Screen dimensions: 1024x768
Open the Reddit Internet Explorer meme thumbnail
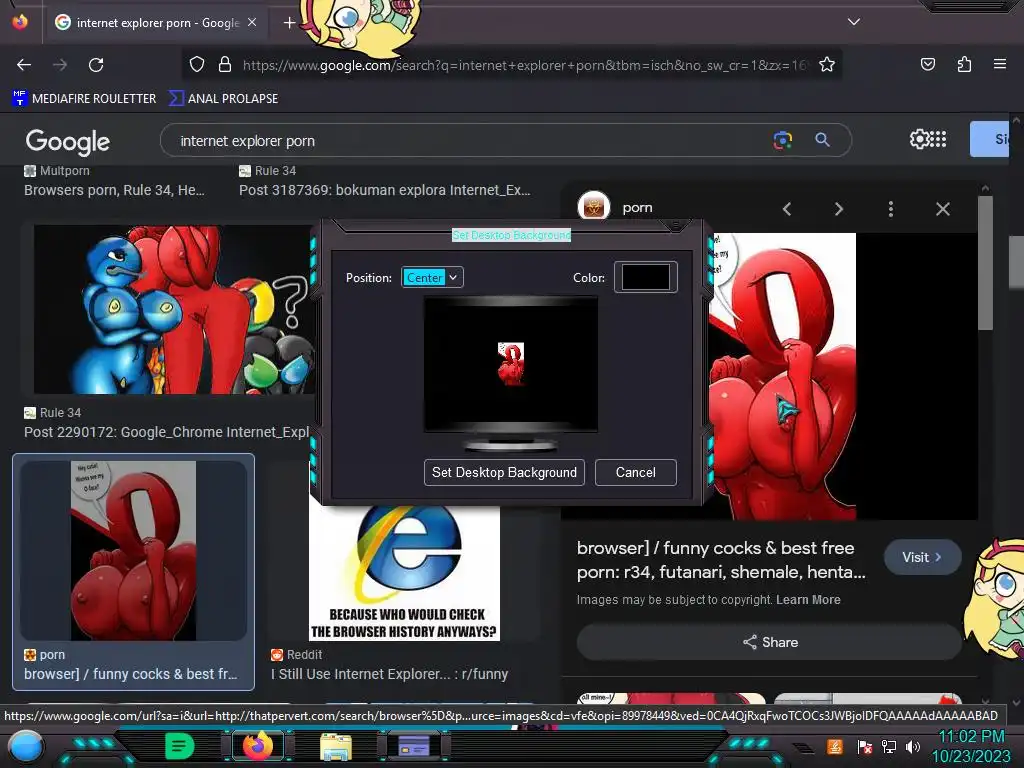coord(404,573)
